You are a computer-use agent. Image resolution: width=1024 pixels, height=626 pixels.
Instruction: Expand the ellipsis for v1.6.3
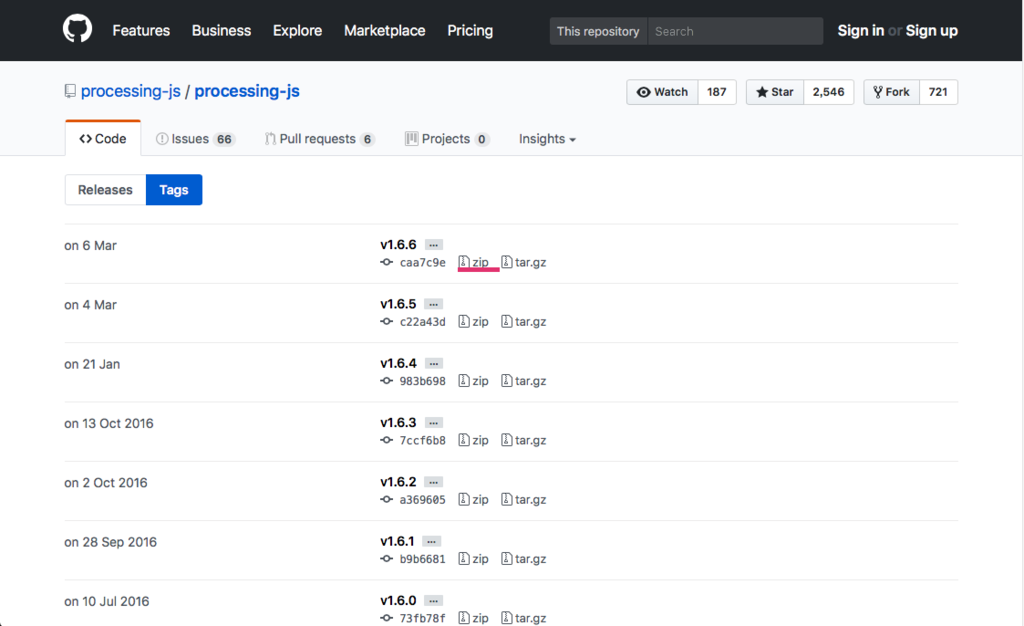coord(434,423)
